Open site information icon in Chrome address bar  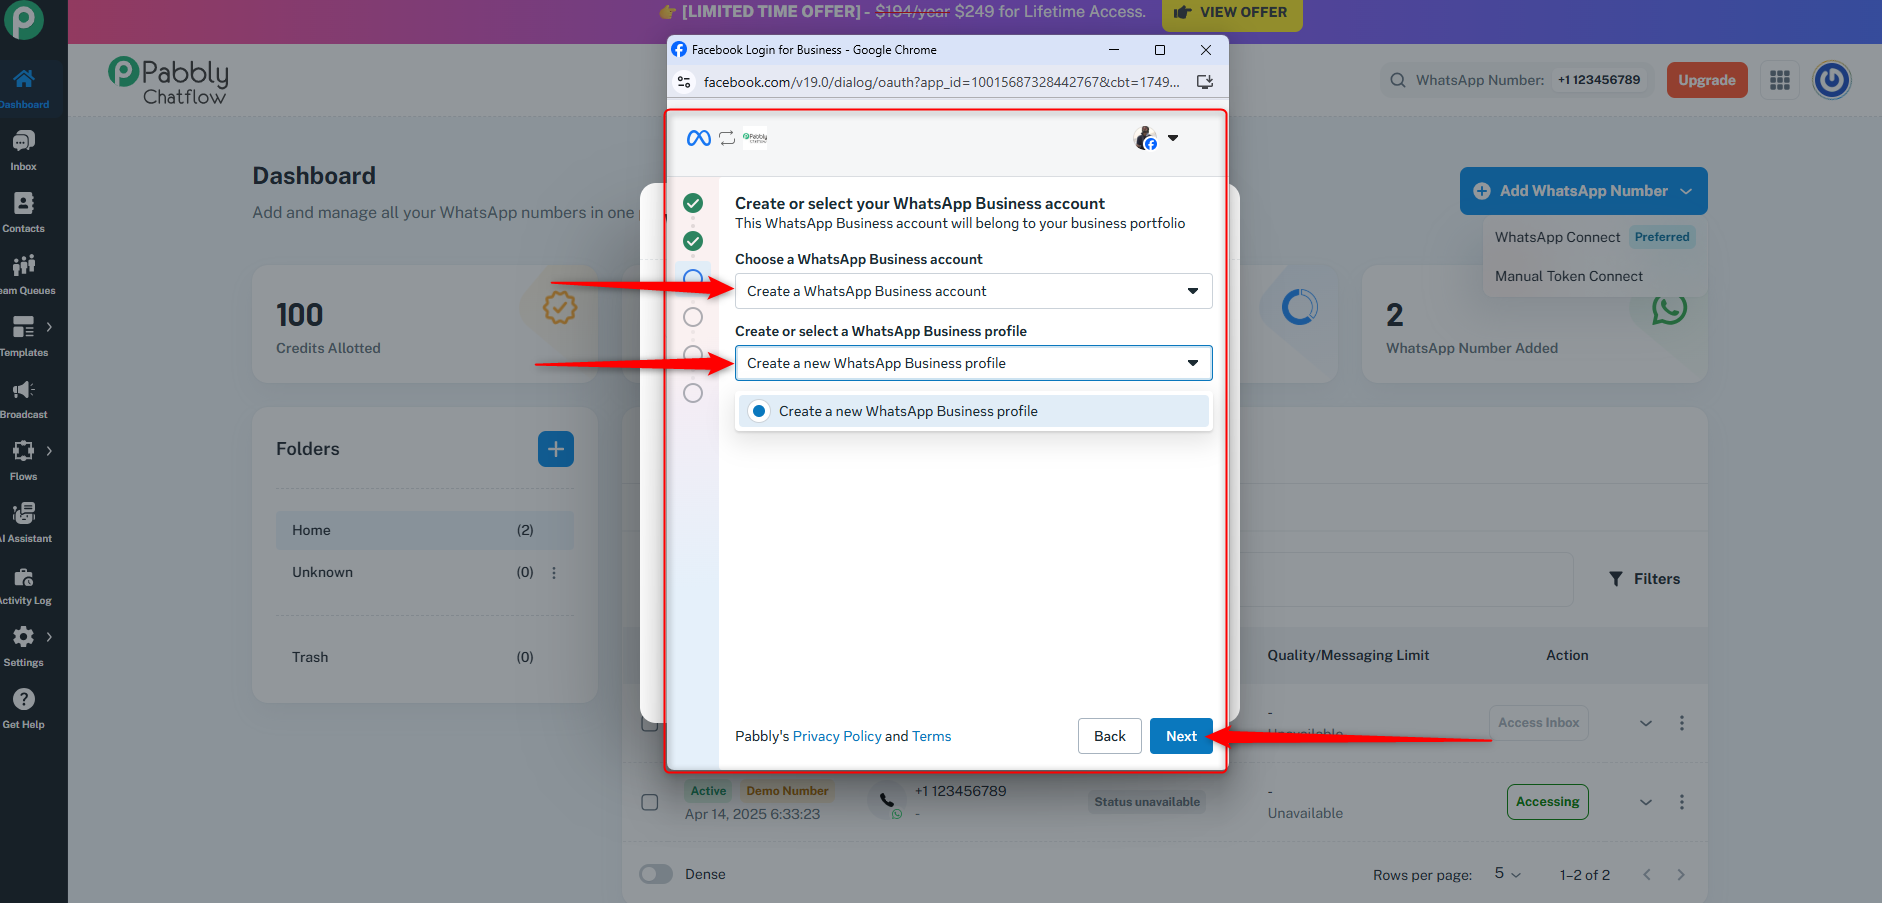[x=684, y=82]
